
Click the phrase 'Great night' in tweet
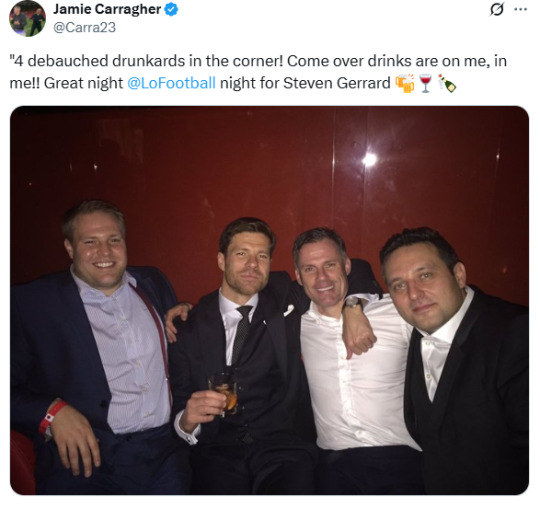click(83, 83)
